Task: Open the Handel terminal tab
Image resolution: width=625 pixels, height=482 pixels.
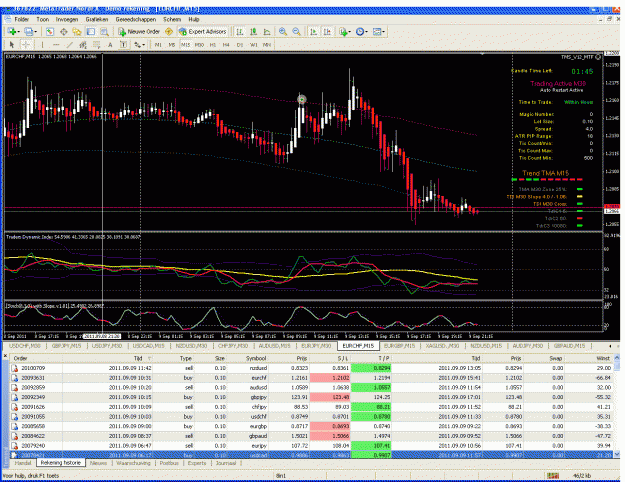Action: click(23, 463)
